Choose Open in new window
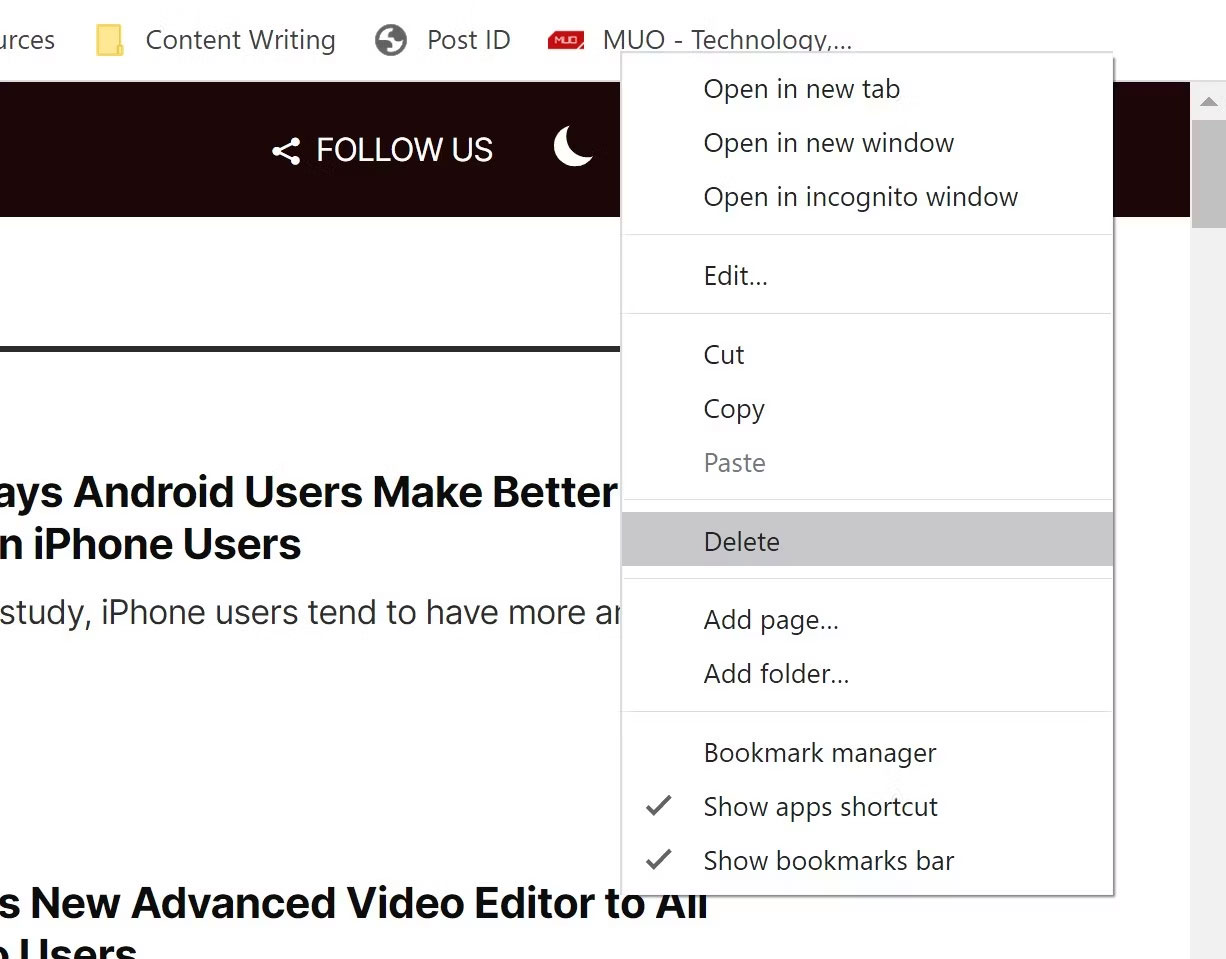Image resolution: width=1226 pixels, height=959 pixels. [867, 143]
